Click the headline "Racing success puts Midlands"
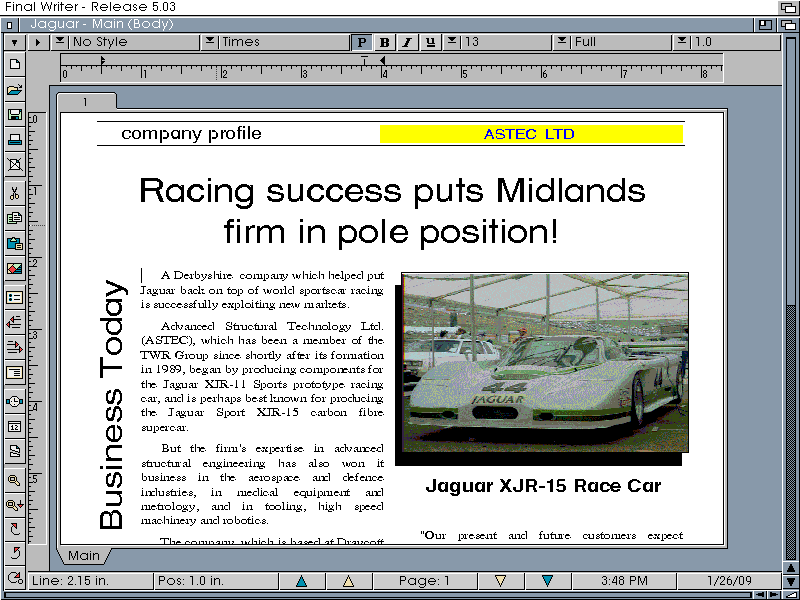The height and width of the screenshot is (600, 800). coord(392,191)
